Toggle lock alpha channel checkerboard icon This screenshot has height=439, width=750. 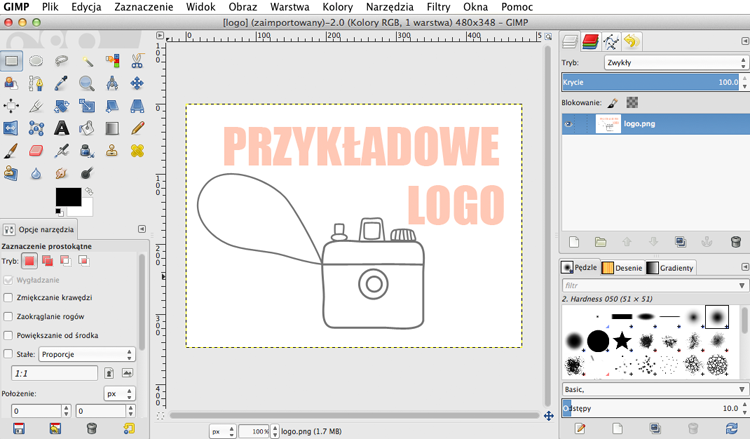(632, 102)
